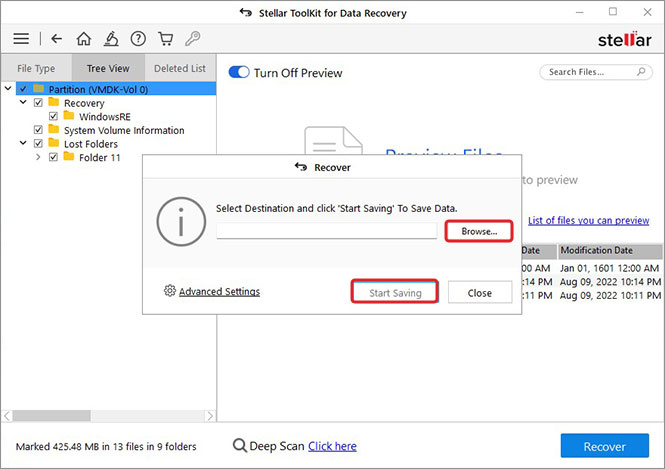Viewport: 665px width, 469px height.
Task: Click 'Marked 425.48 MB in 13 files' status
Action: tap(106, 446)
